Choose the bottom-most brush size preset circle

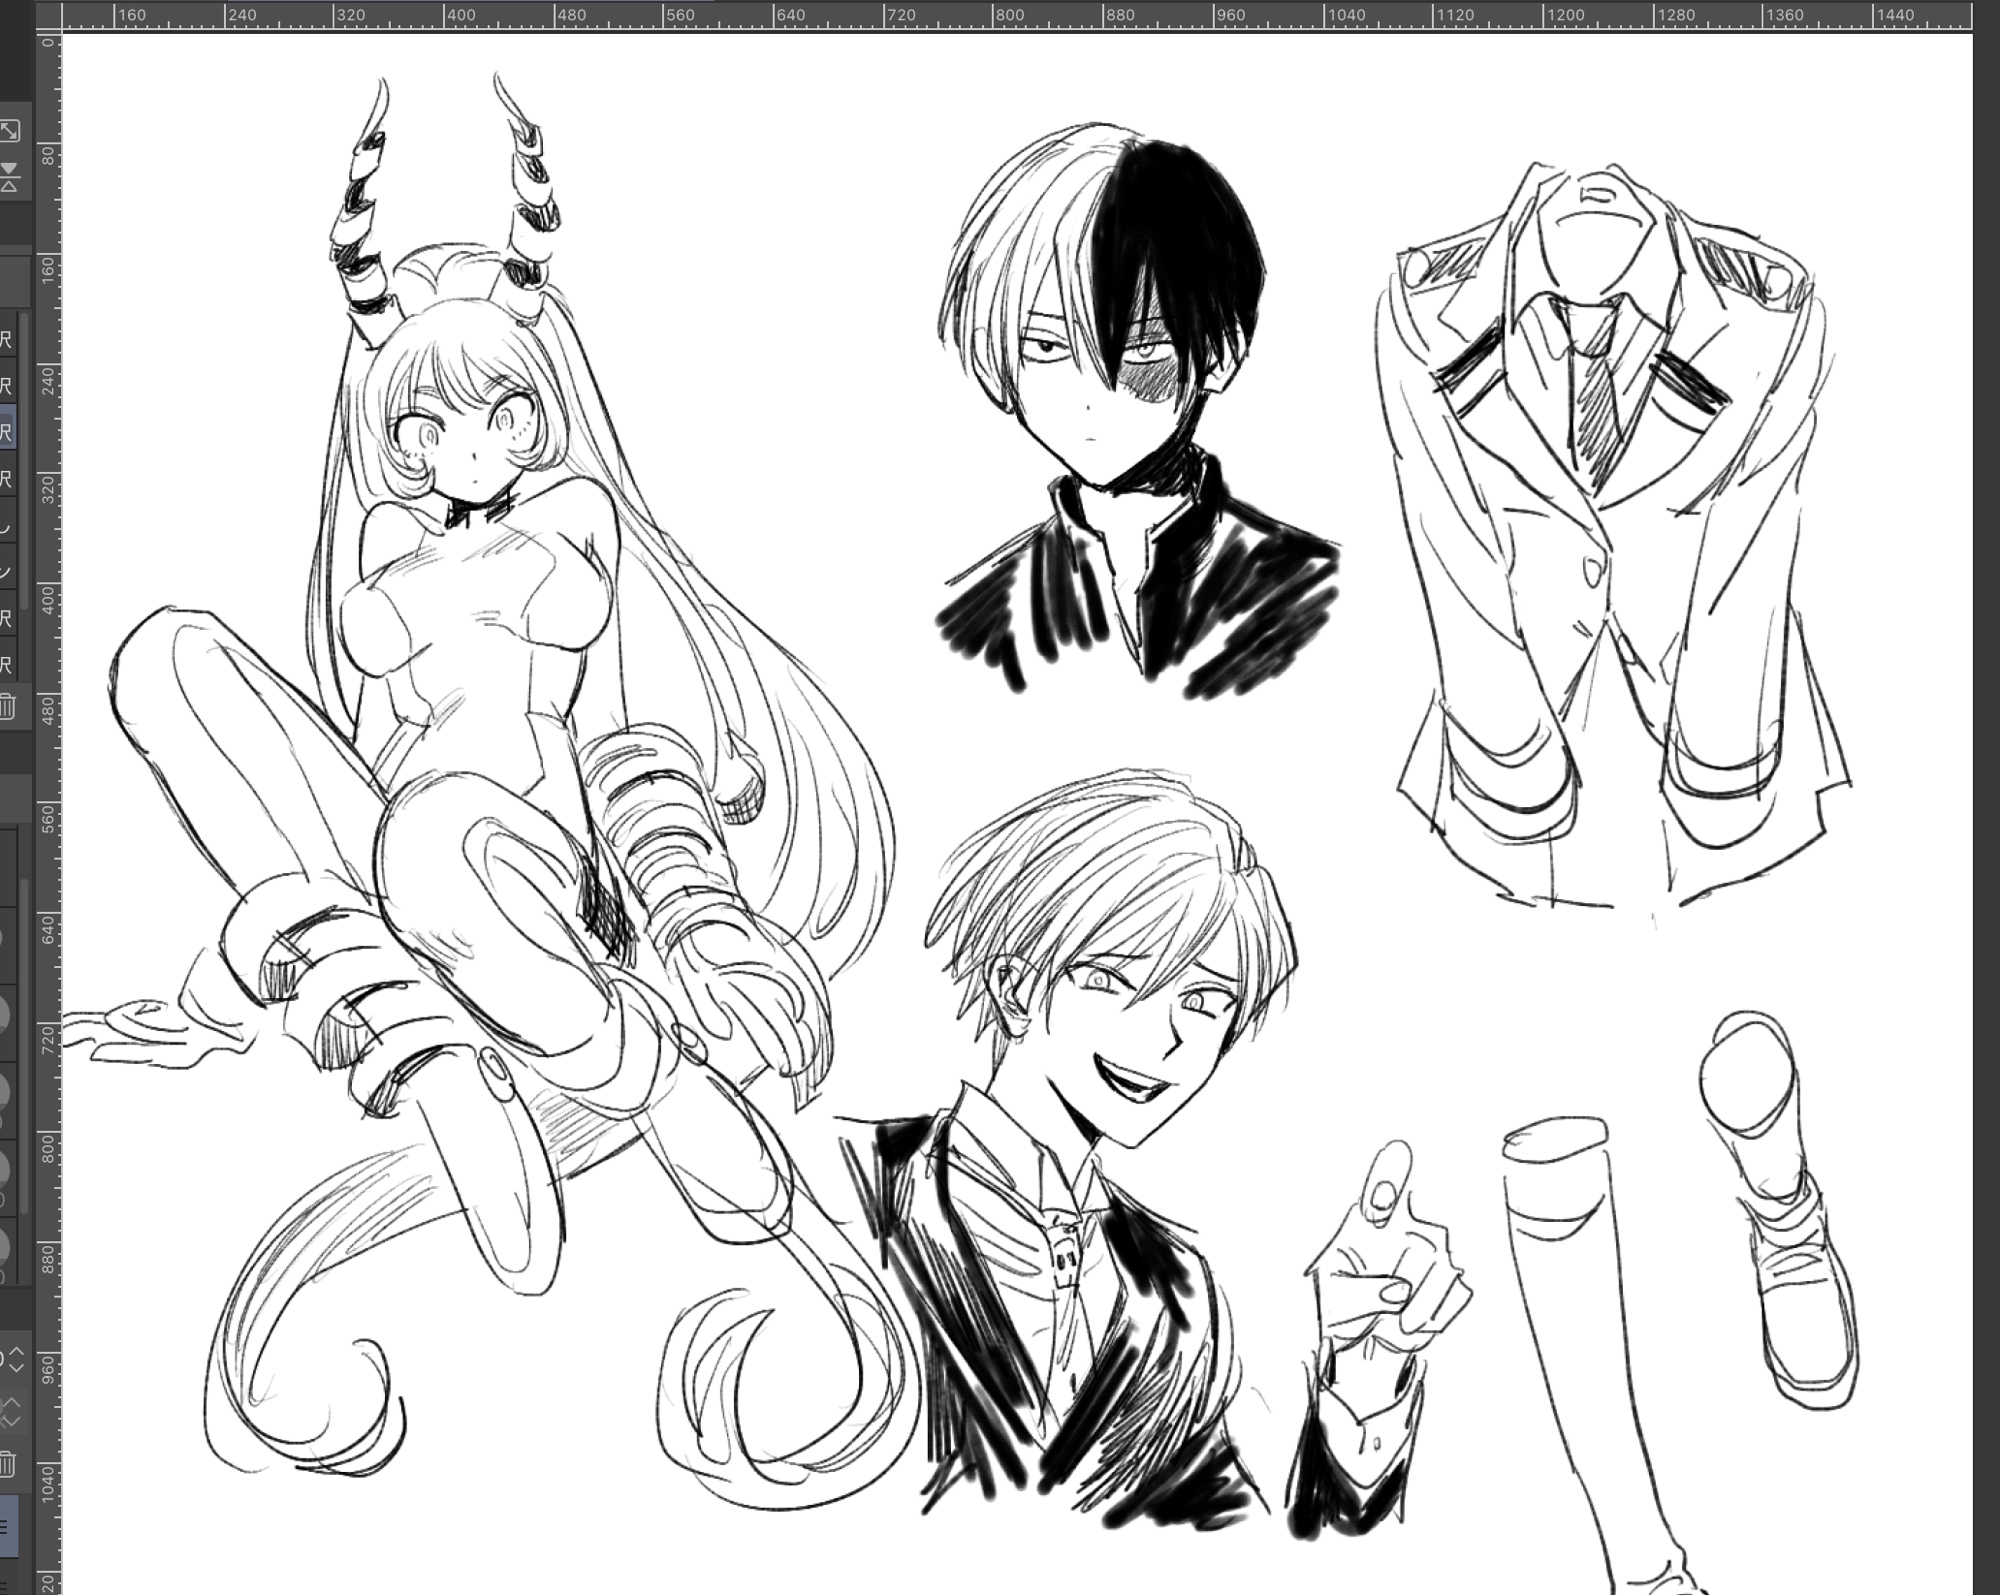4,1247
